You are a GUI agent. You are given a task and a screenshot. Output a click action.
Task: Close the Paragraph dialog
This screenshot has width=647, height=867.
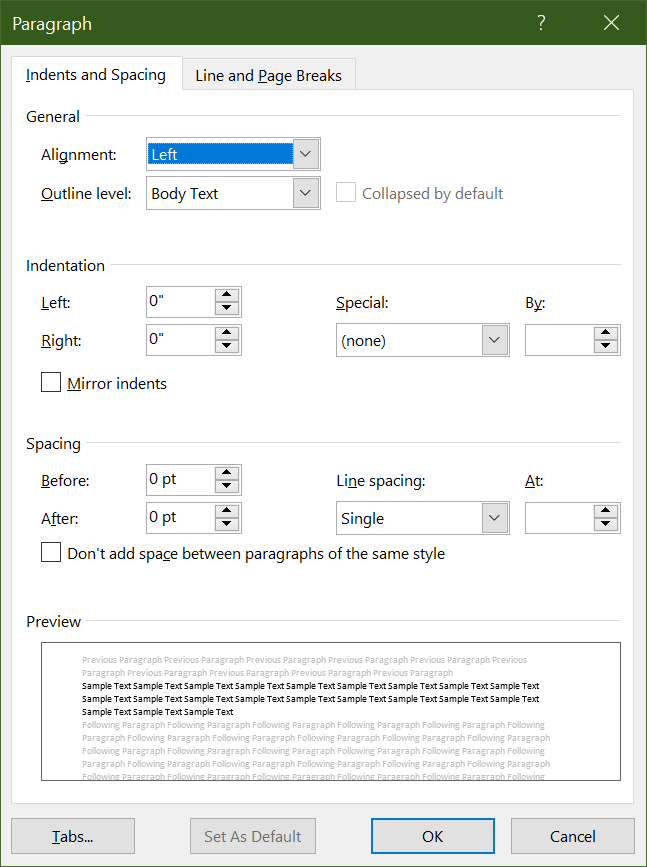click(x=611, y=23)
